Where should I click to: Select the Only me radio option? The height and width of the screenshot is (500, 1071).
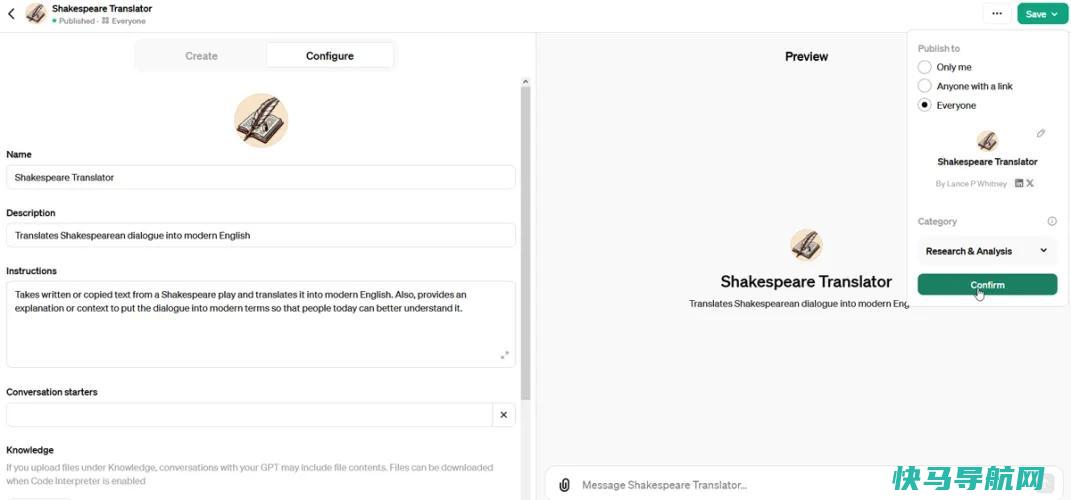pos(924,67)
